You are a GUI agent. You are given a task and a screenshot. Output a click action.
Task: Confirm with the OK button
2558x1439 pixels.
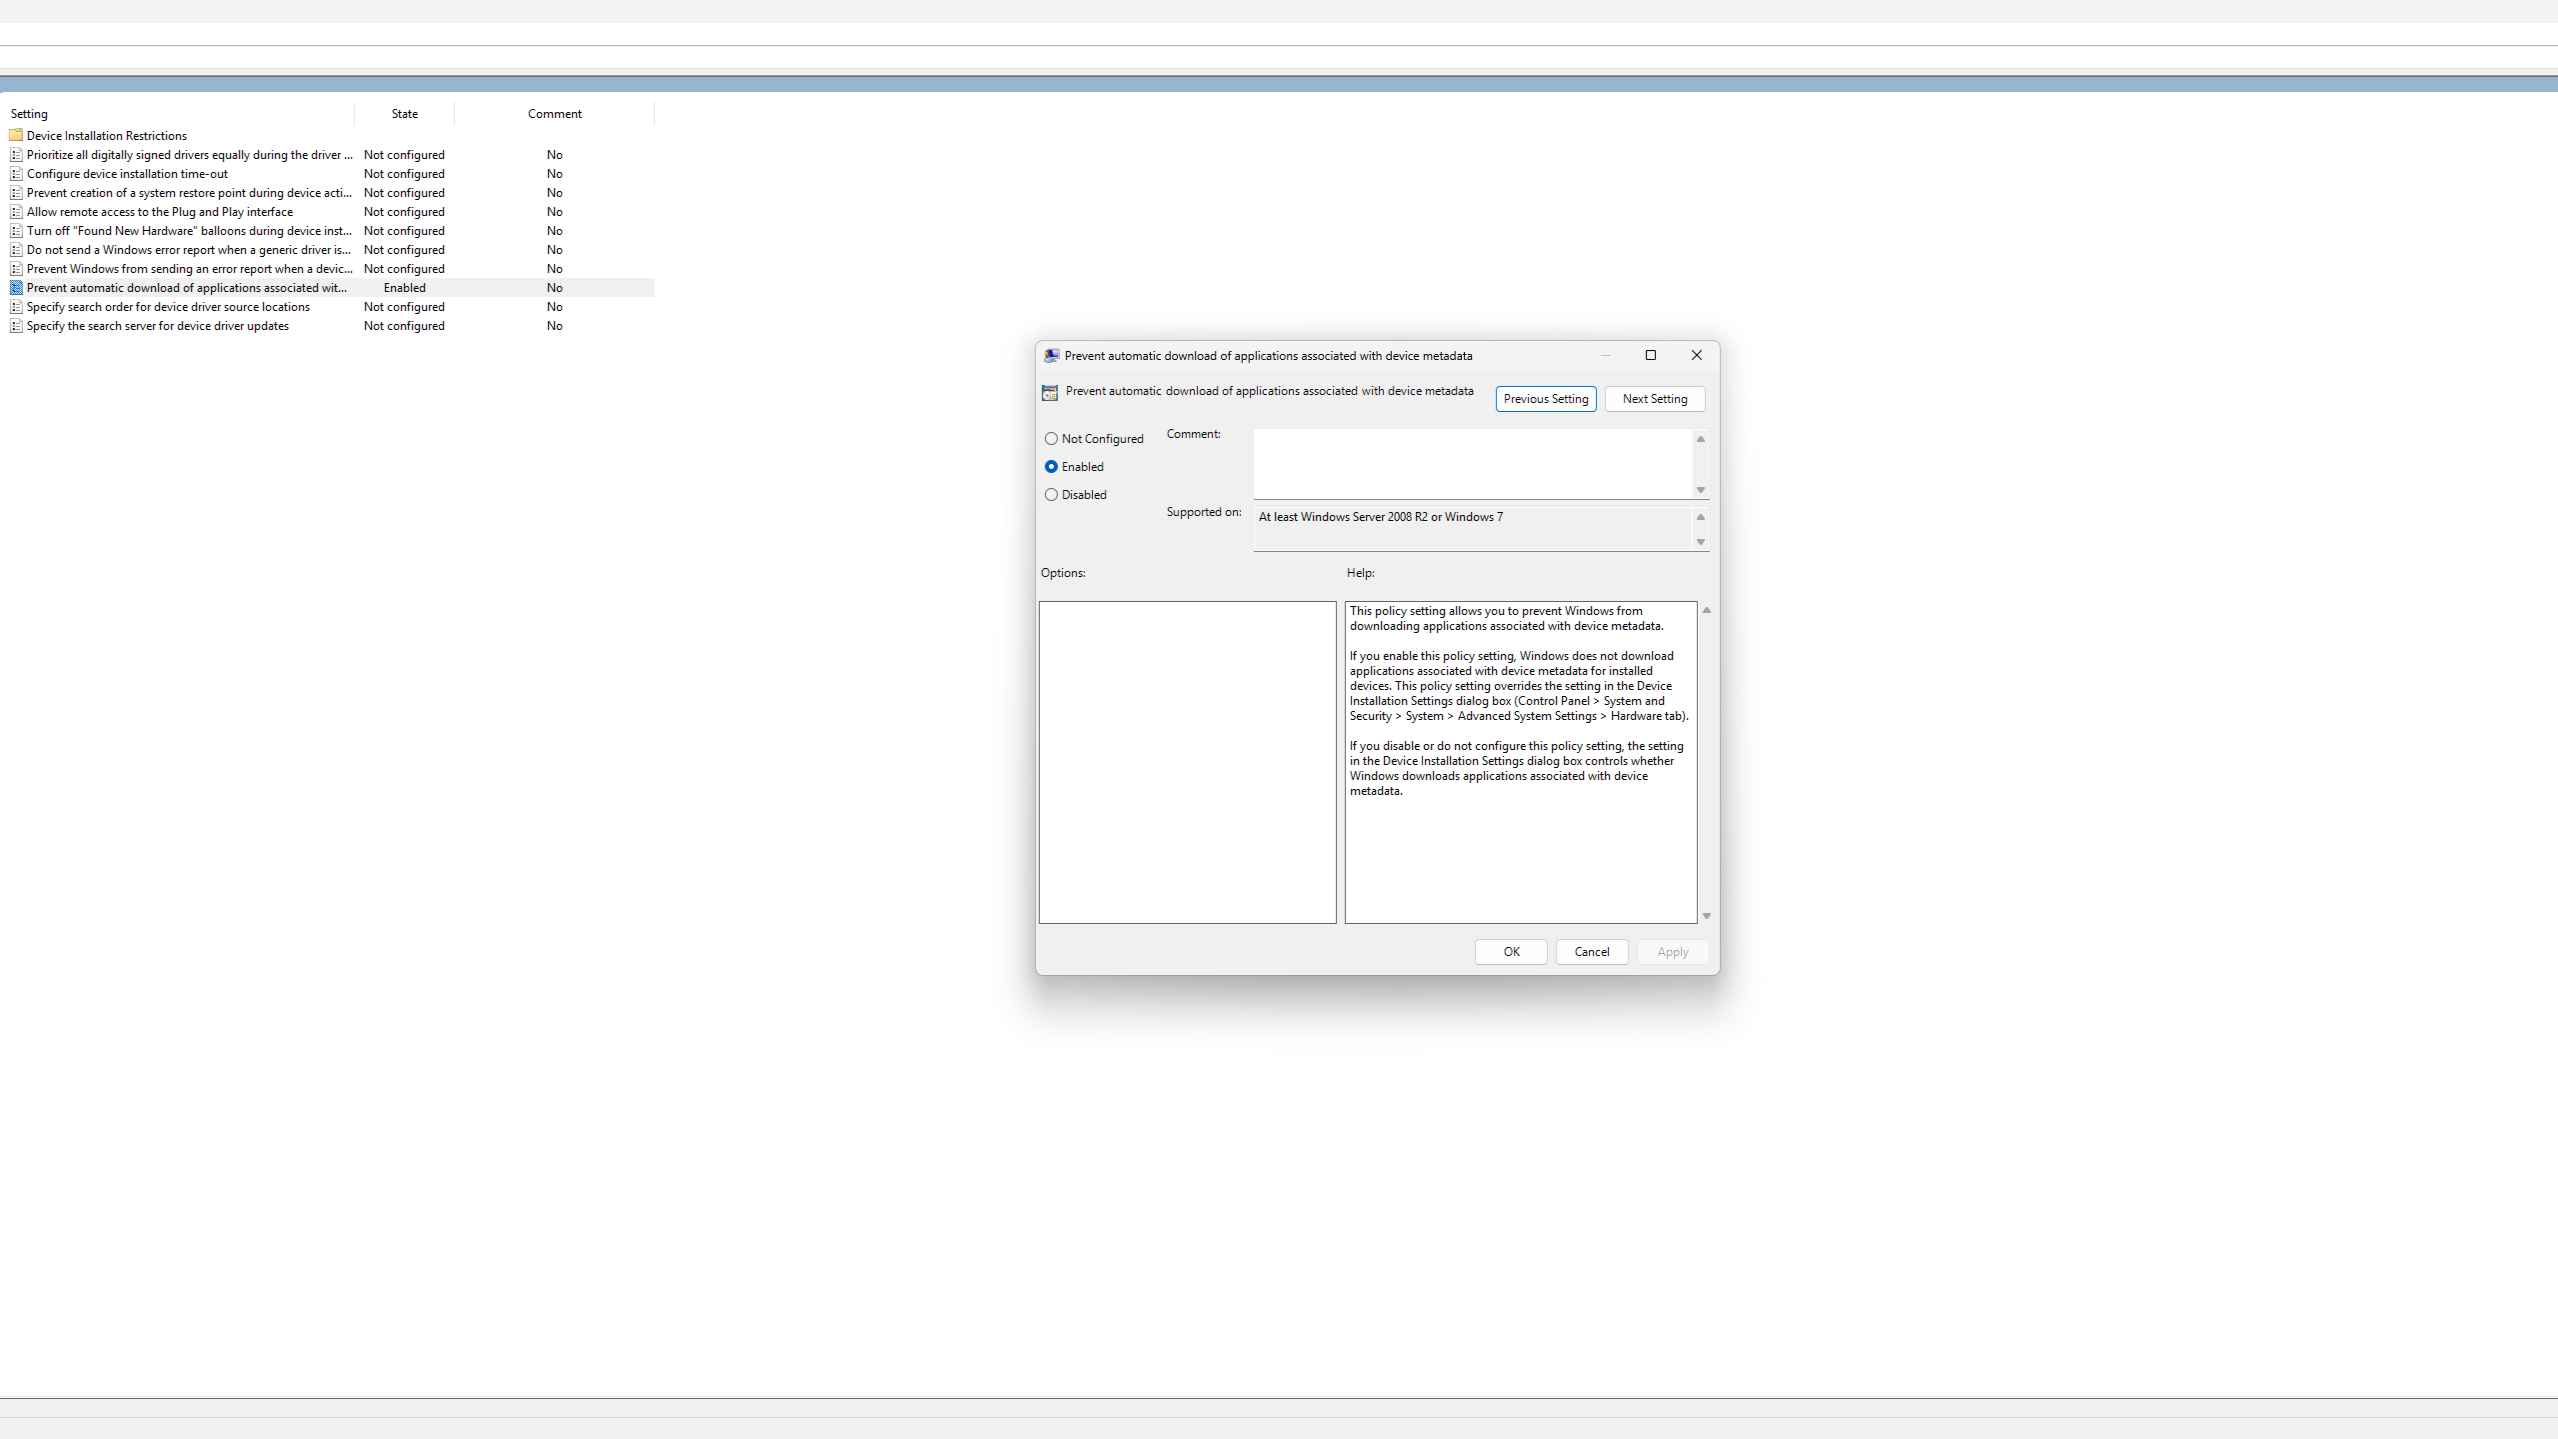1511,952
